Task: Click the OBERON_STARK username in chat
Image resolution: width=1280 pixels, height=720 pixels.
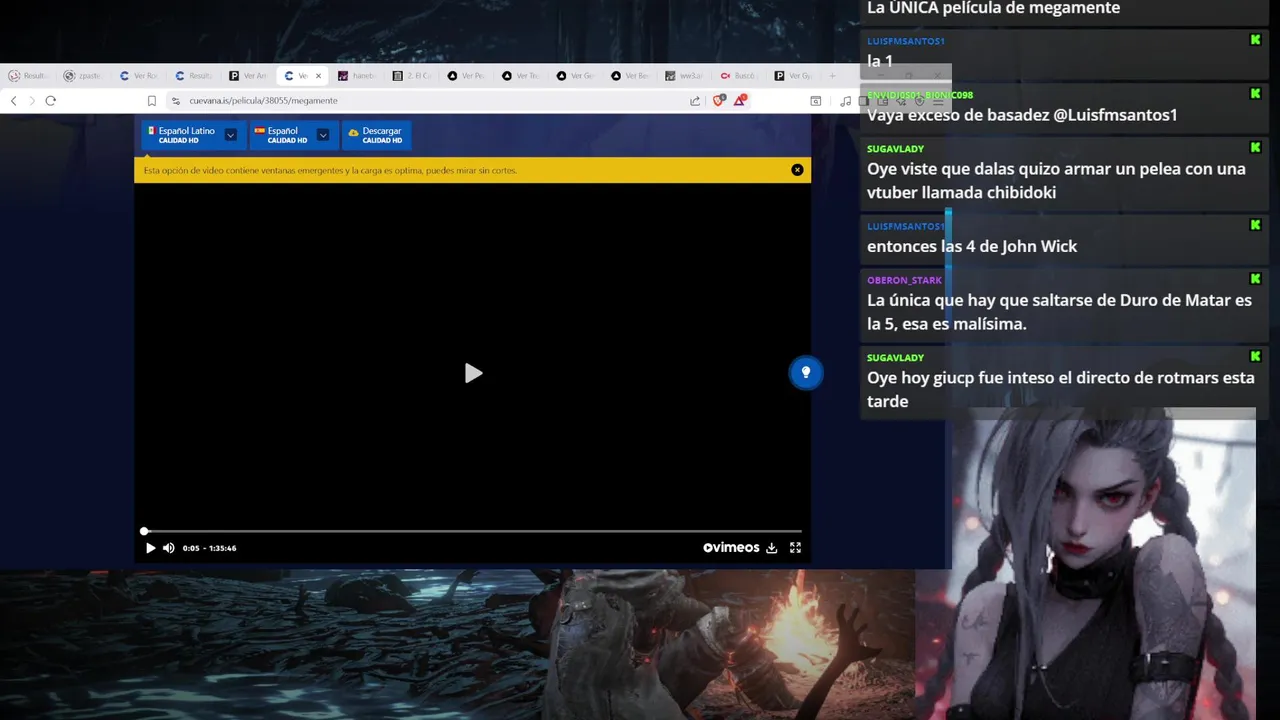Action: [904, 280]
